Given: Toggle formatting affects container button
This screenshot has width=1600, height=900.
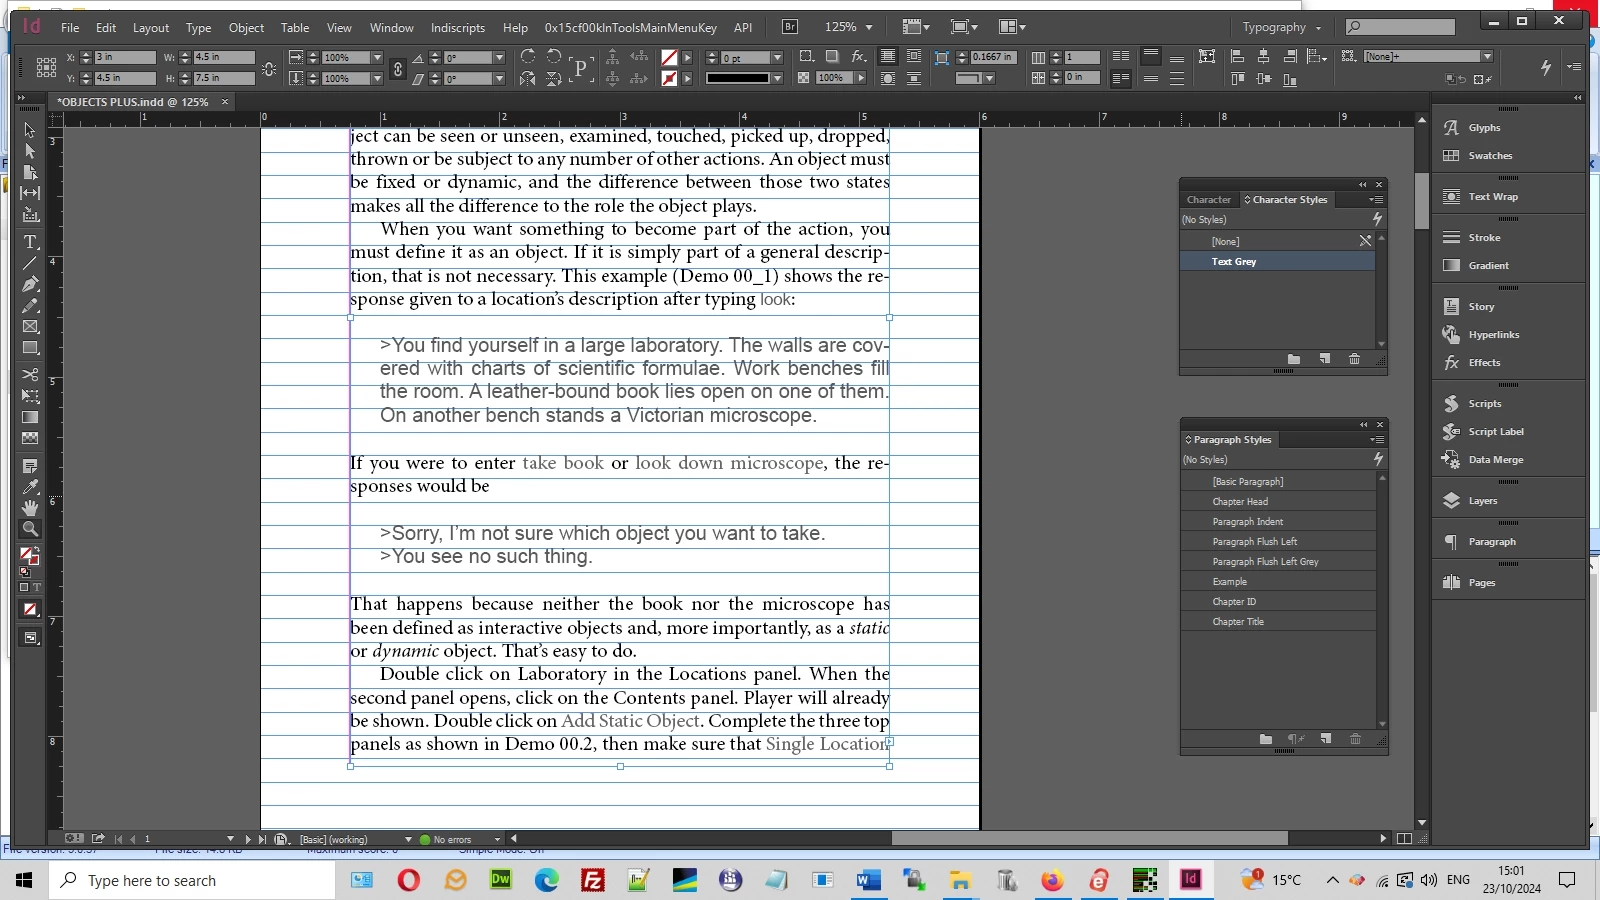Looking at the screenshot, I should [x=24, y=587].
